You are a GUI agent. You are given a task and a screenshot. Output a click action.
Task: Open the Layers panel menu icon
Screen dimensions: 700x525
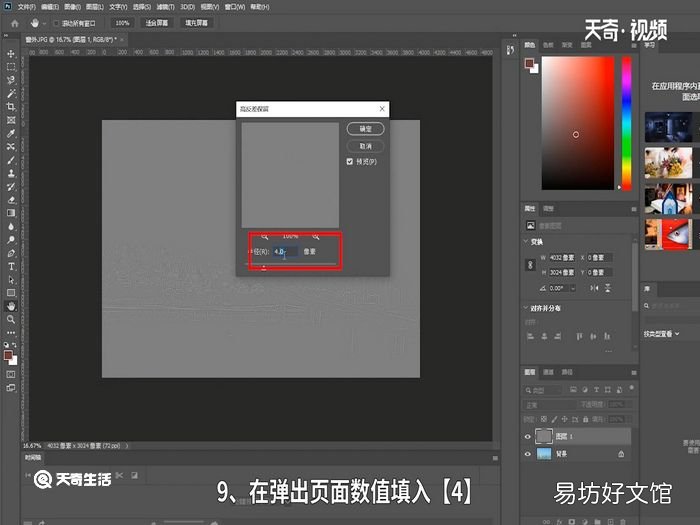tap(633, 373)
